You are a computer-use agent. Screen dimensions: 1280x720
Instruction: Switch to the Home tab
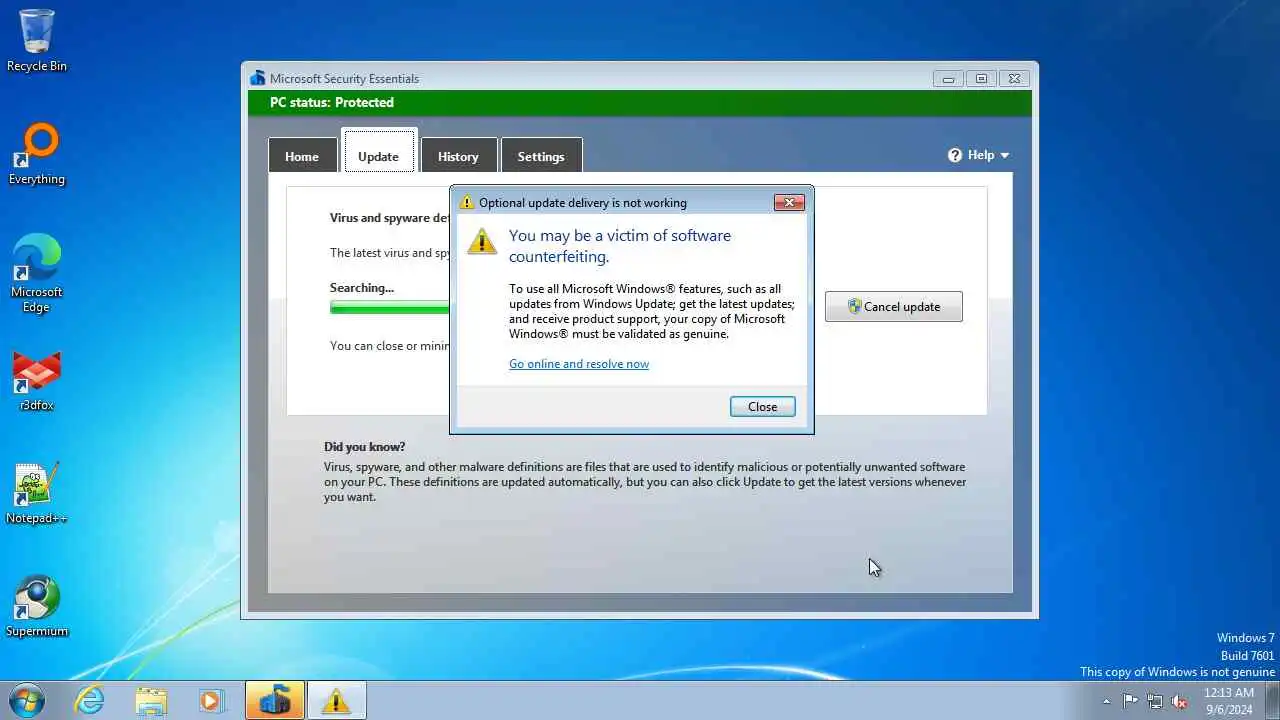pyautogui.click(x=301, y=156)
